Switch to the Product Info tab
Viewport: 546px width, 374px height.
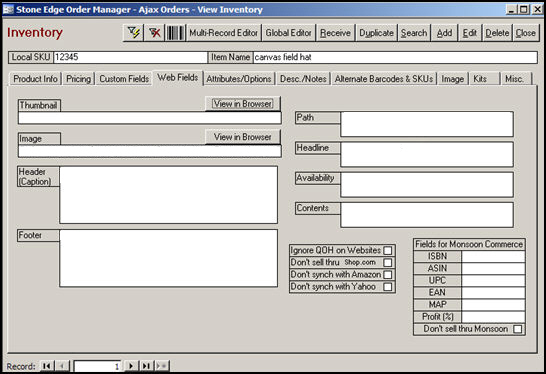point(35,79)
